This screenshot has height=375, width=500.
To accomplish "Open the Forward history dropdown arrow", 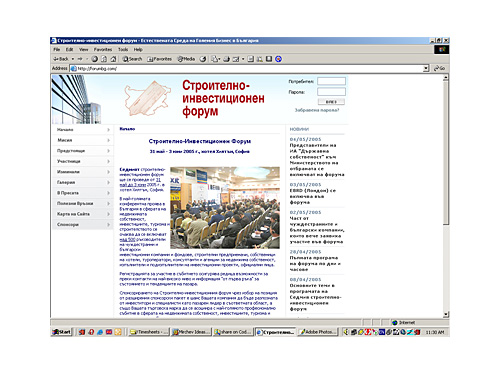I will tap(87, 59).
